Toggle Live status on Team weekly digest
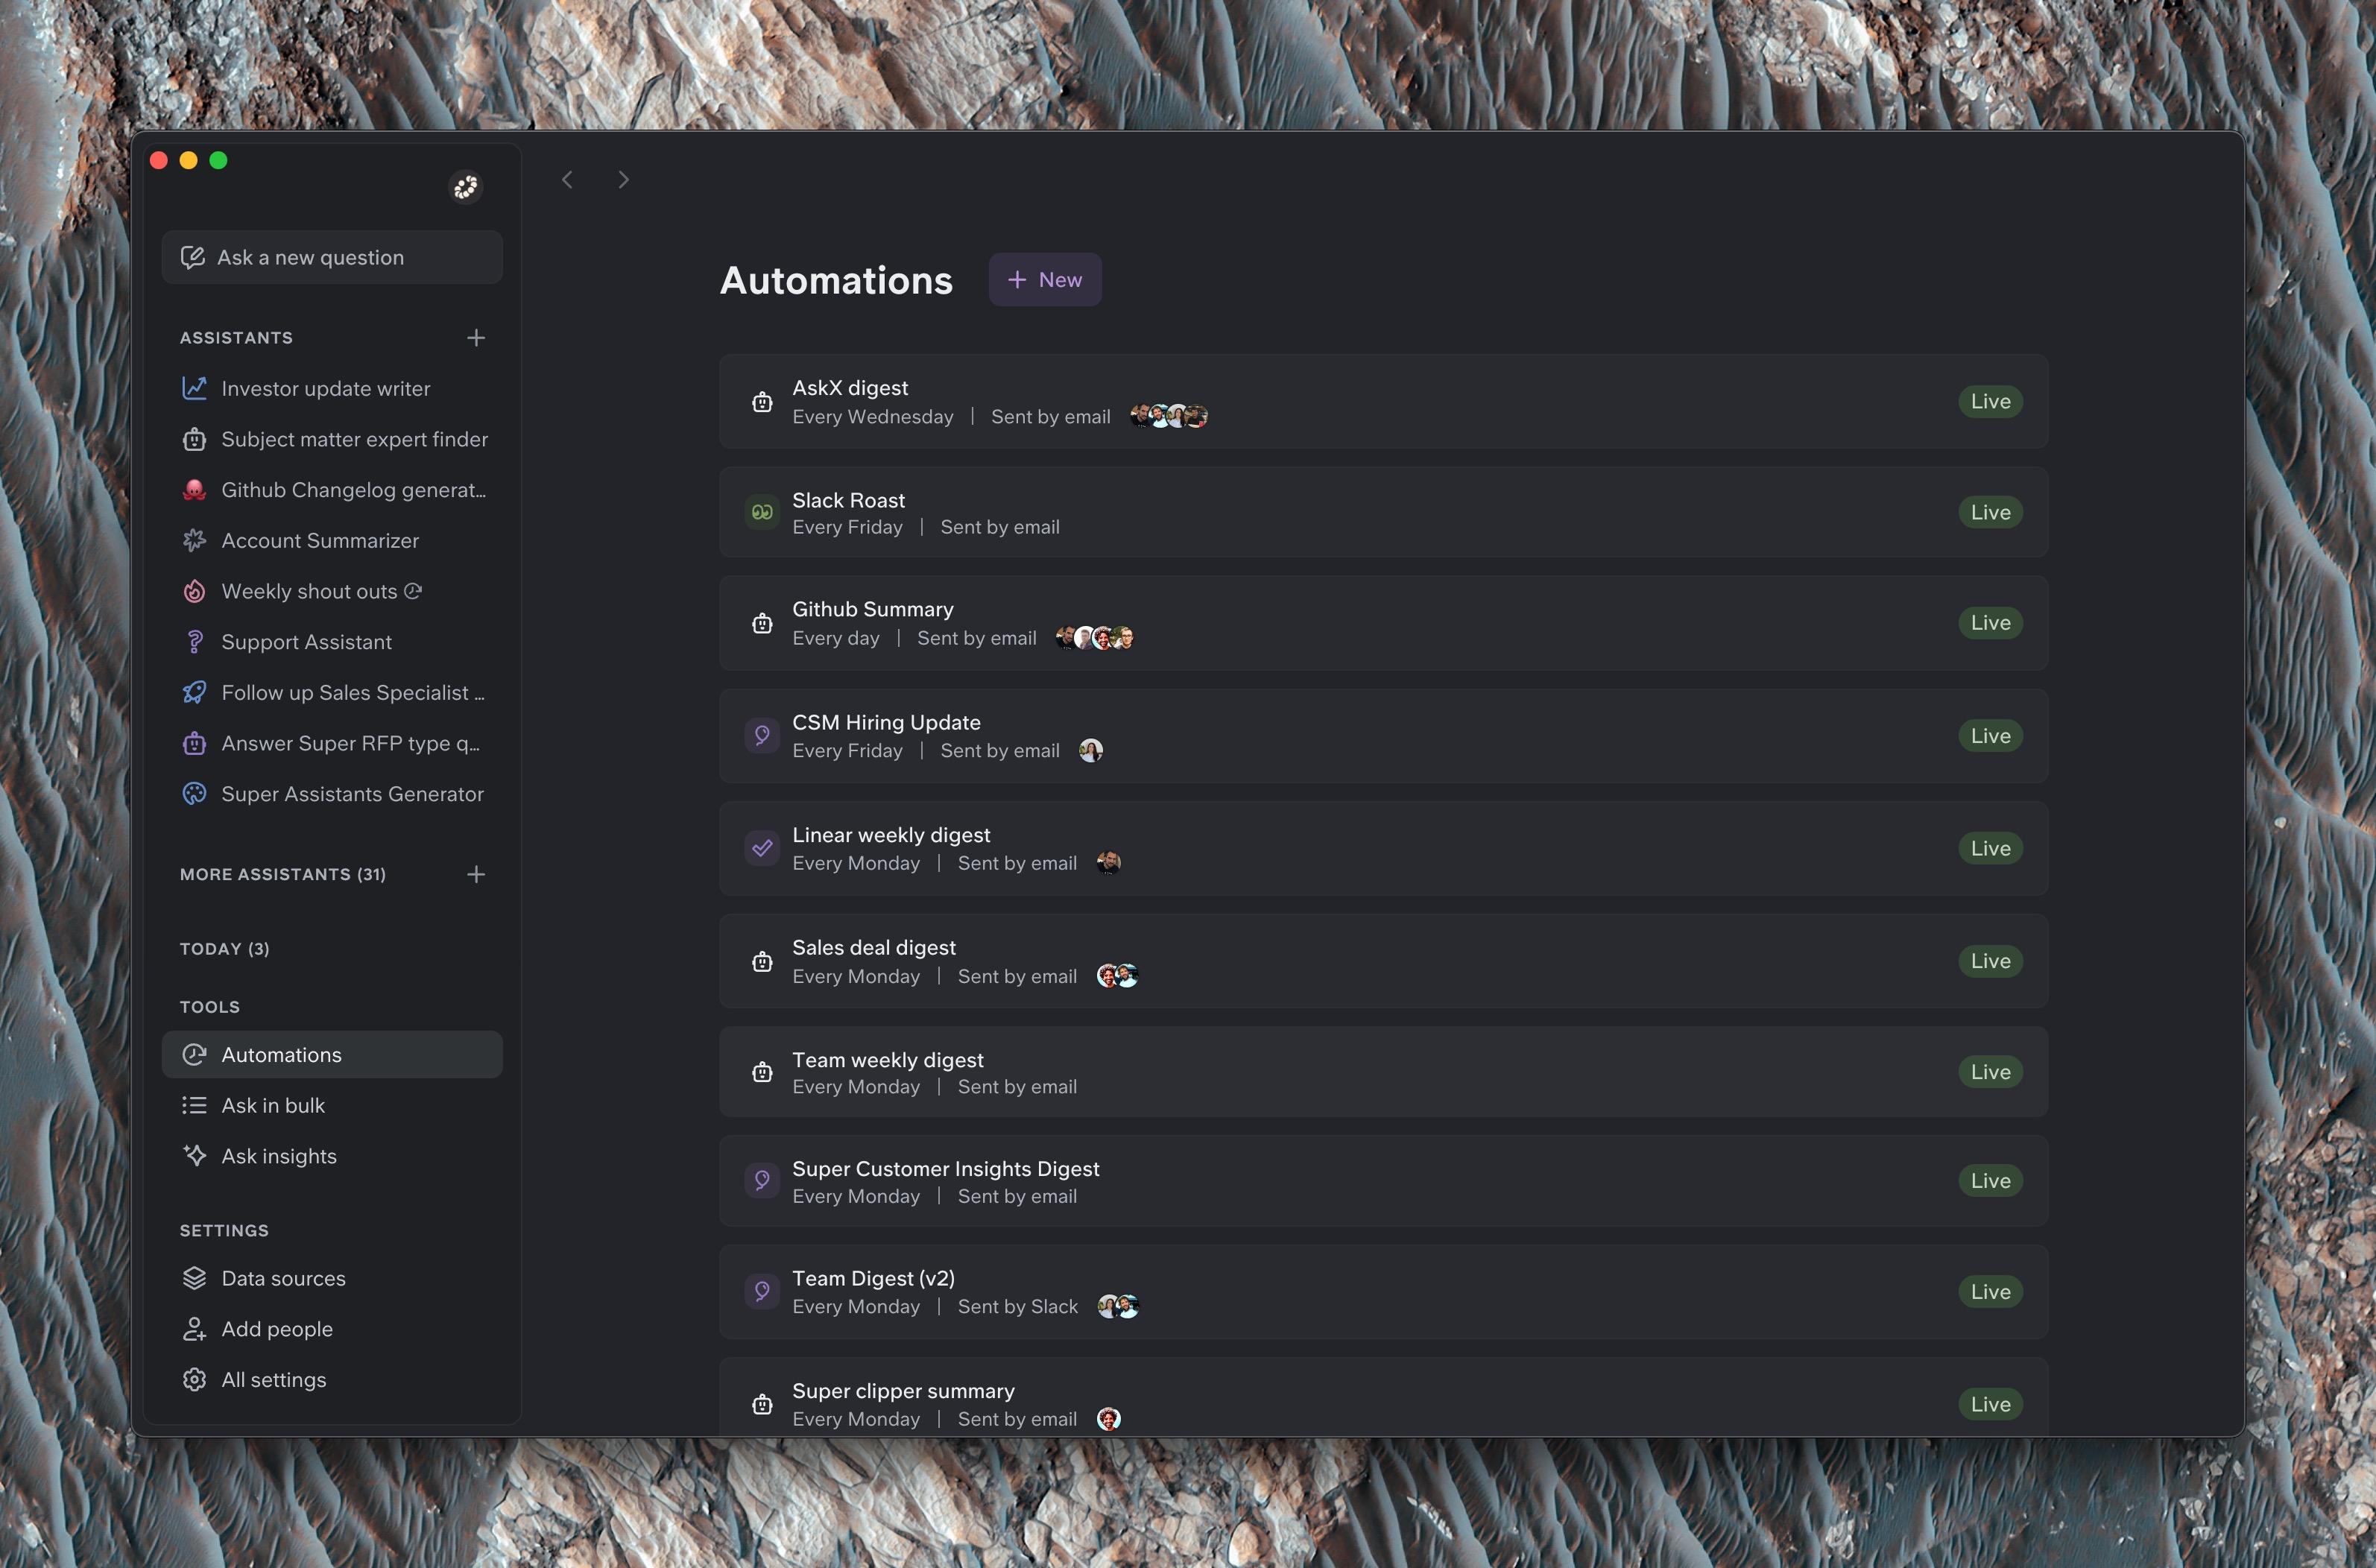Screen dimensions: 2376x1568 coord(1990,1072)
